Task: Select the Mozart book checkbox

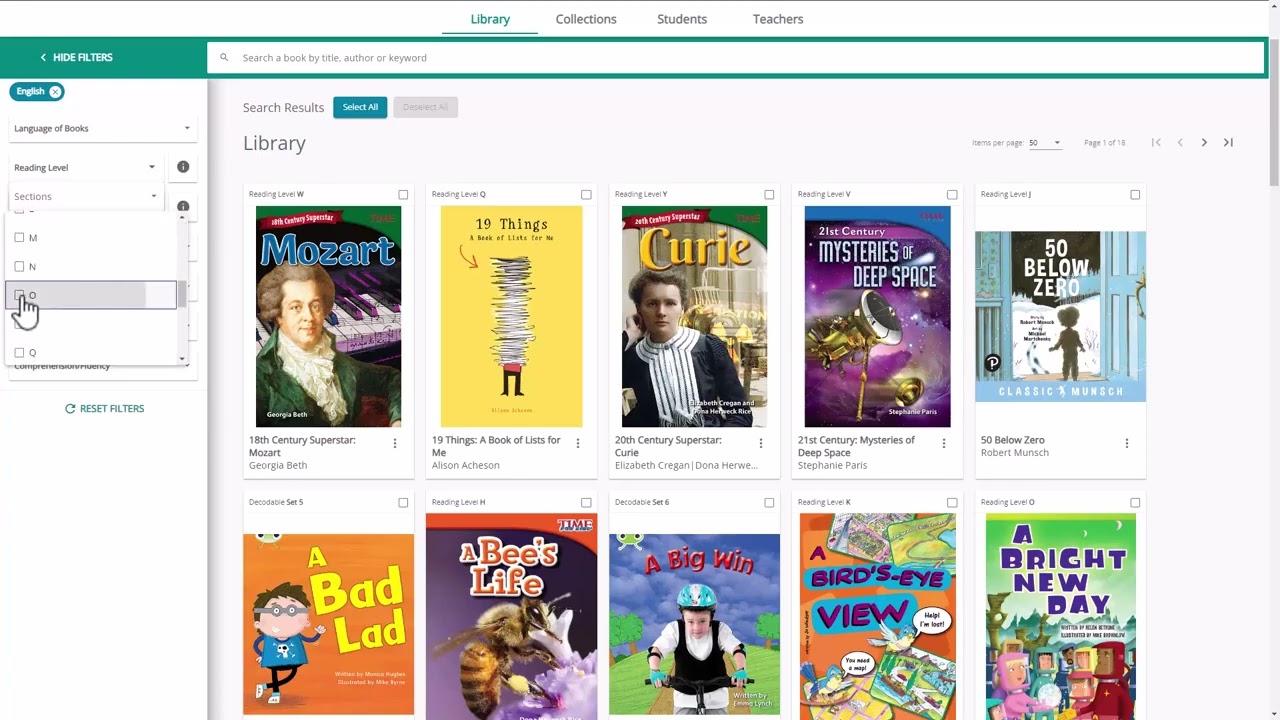Action: click(403, 195)
